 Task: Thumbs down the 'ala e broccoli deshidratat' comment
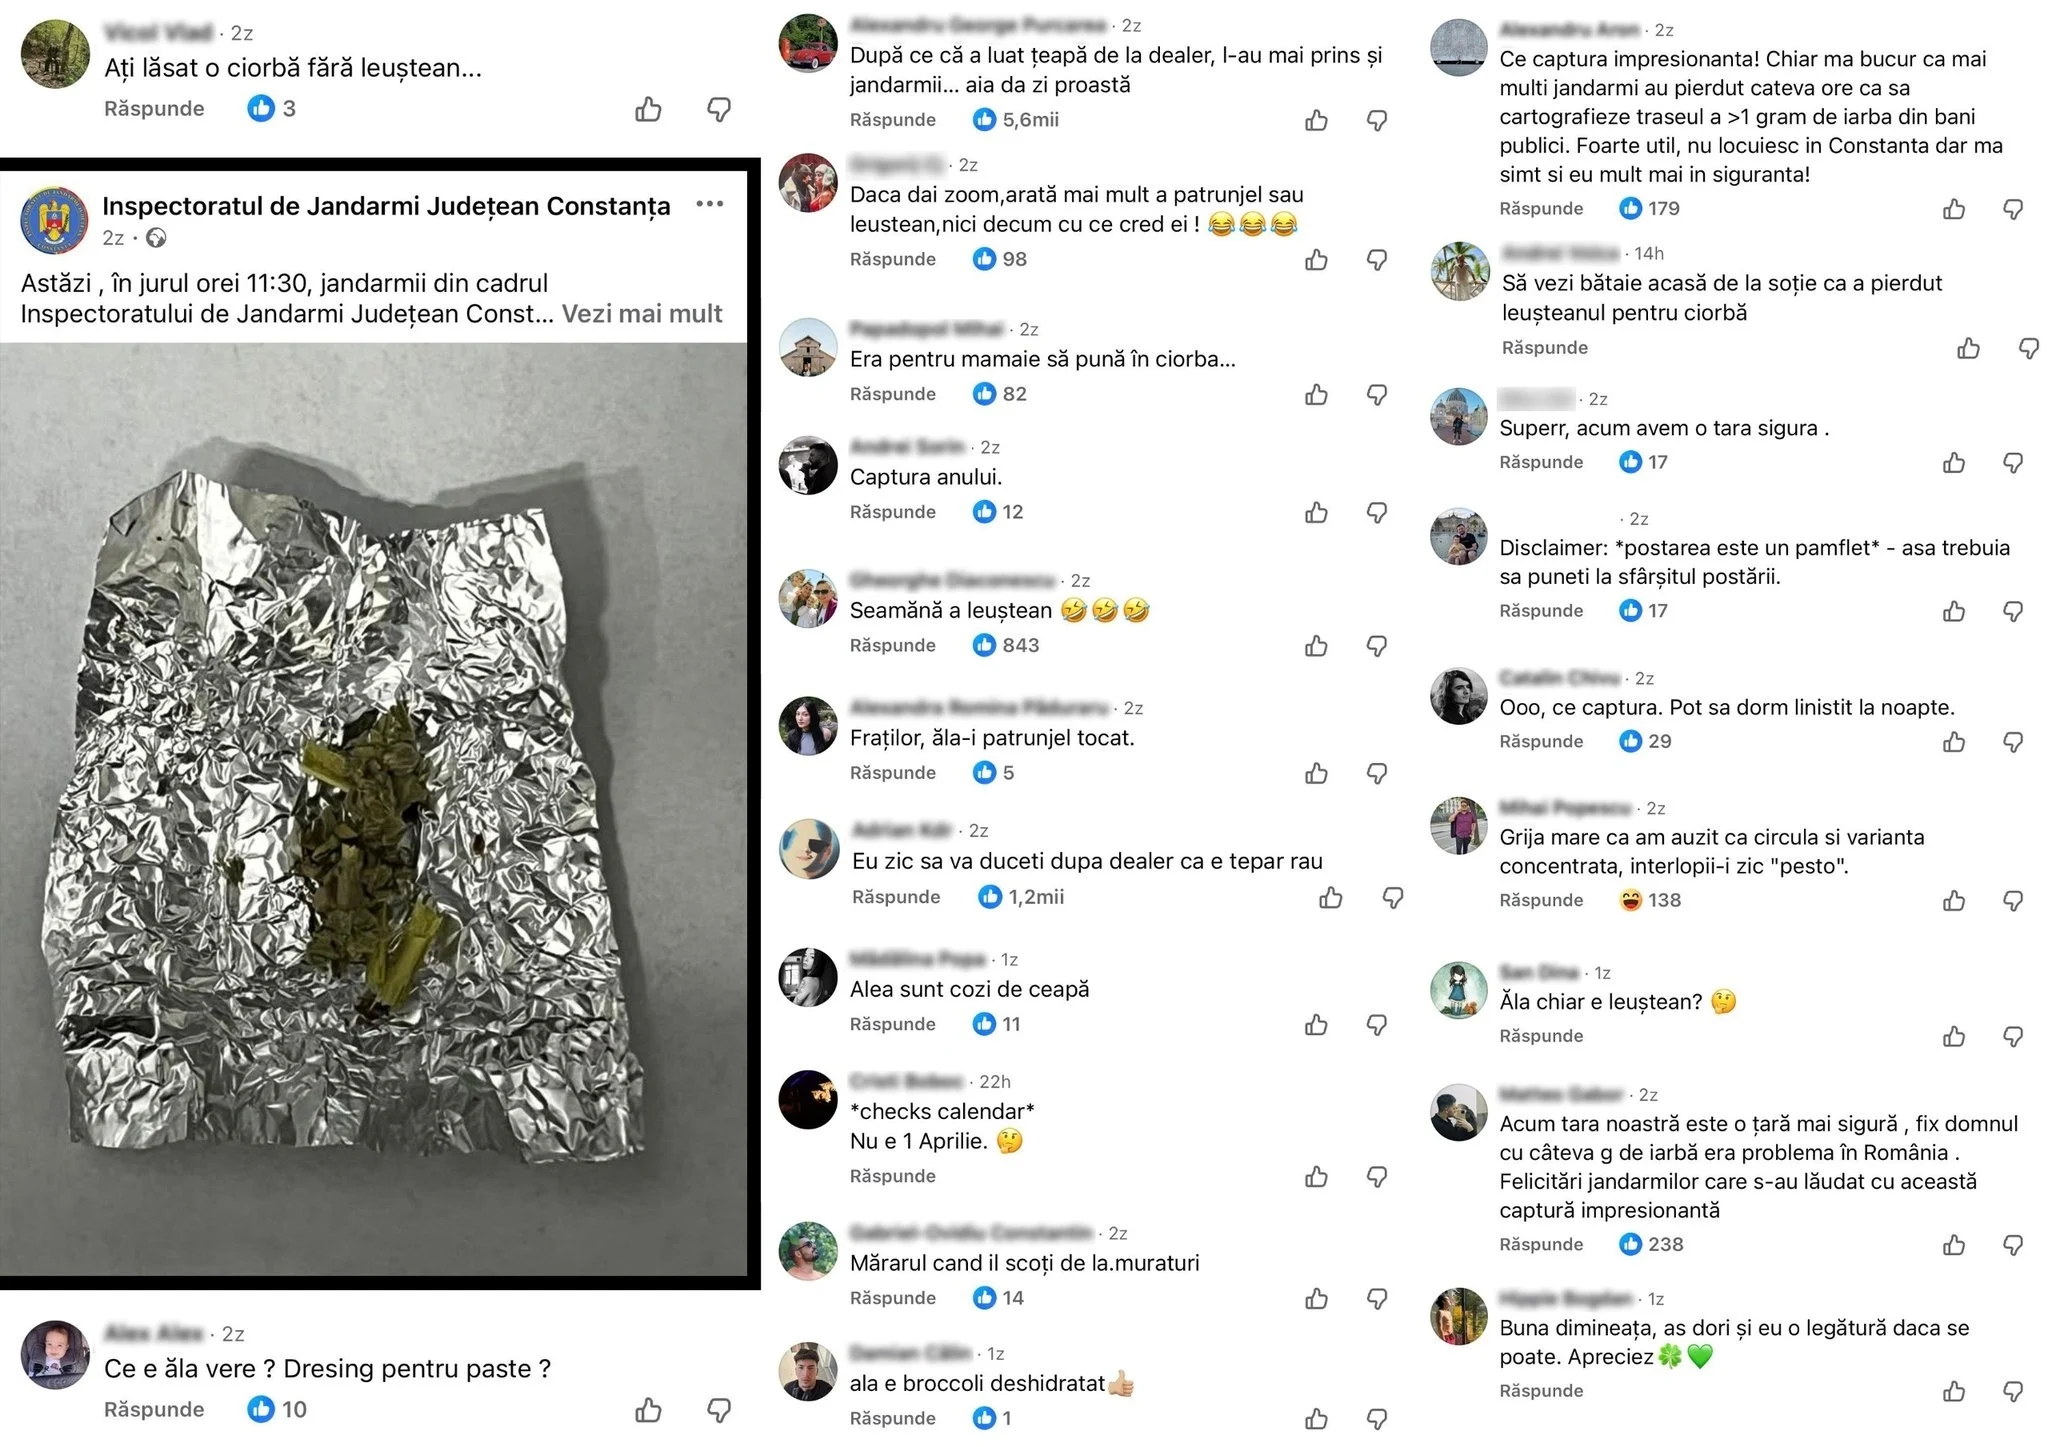[1377, 1419]
